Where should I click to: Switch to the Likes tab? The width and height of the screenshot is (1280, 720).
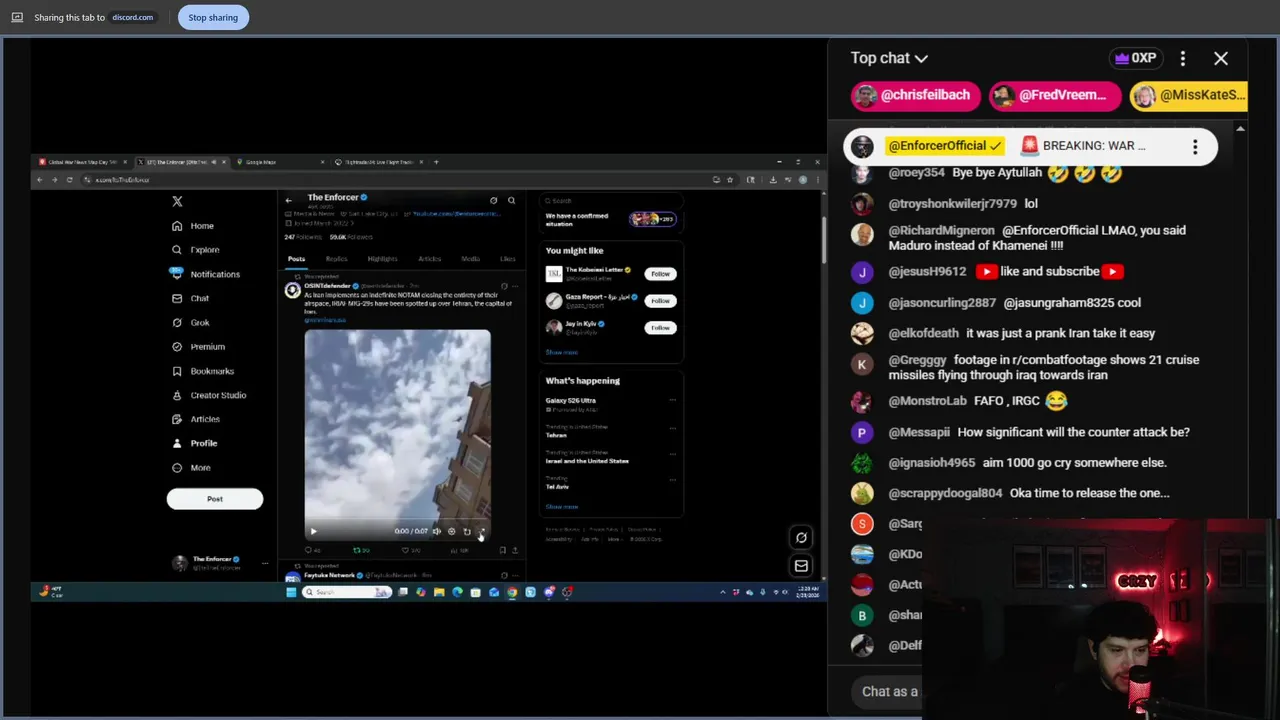click(508, 259)
